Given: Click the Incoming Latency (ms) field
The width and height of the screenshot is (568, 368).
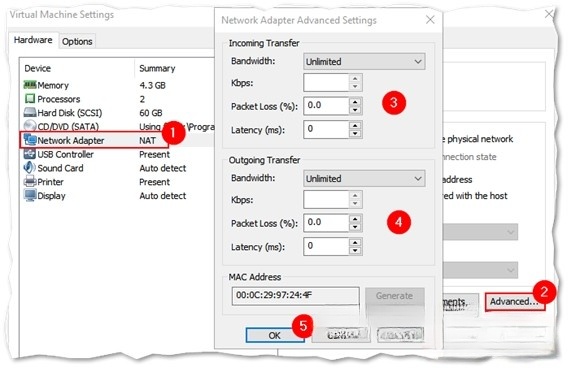Looking at the screenshot, I should [326, 129].
